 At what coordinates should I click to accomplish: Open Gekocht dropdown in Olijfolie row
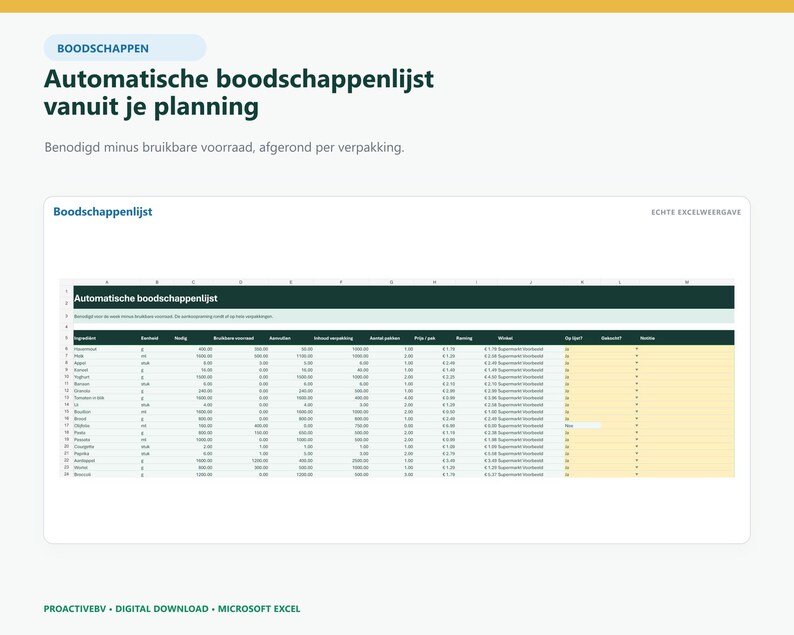[637, 426]
